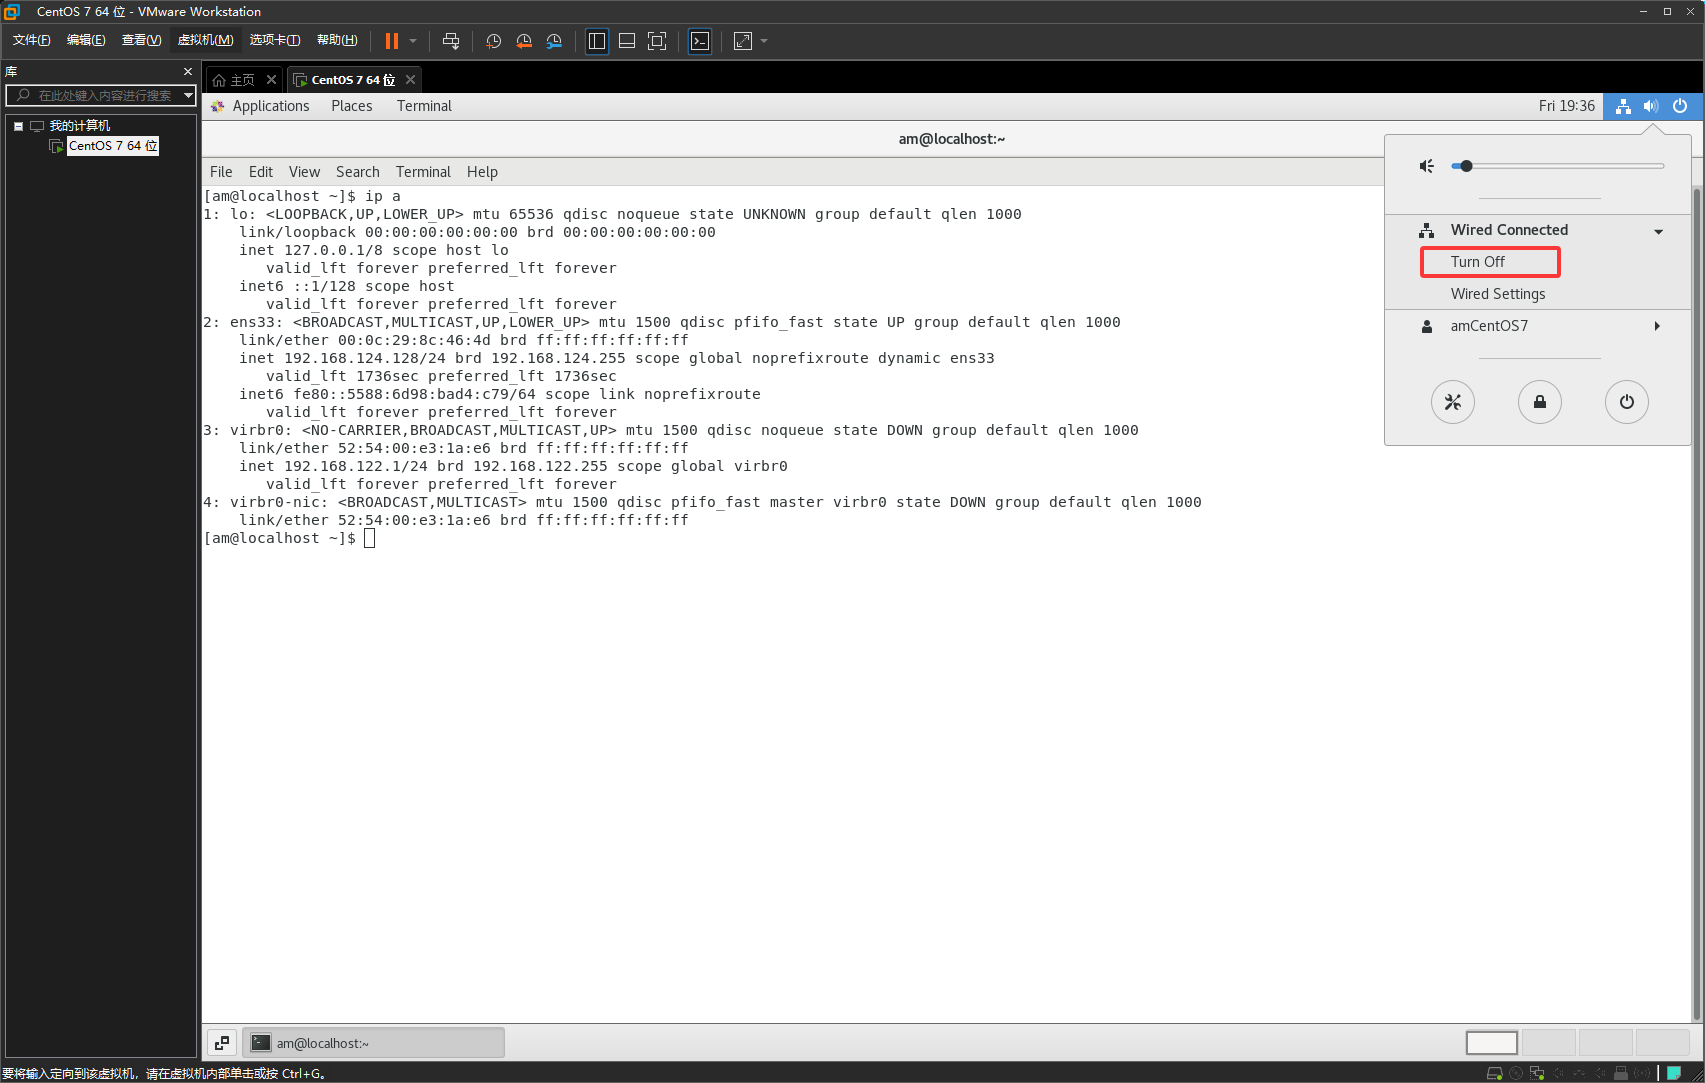Pause the virtual machine with the orange button
Viewport: 1705px width, 1083px height.
point(391,41)
